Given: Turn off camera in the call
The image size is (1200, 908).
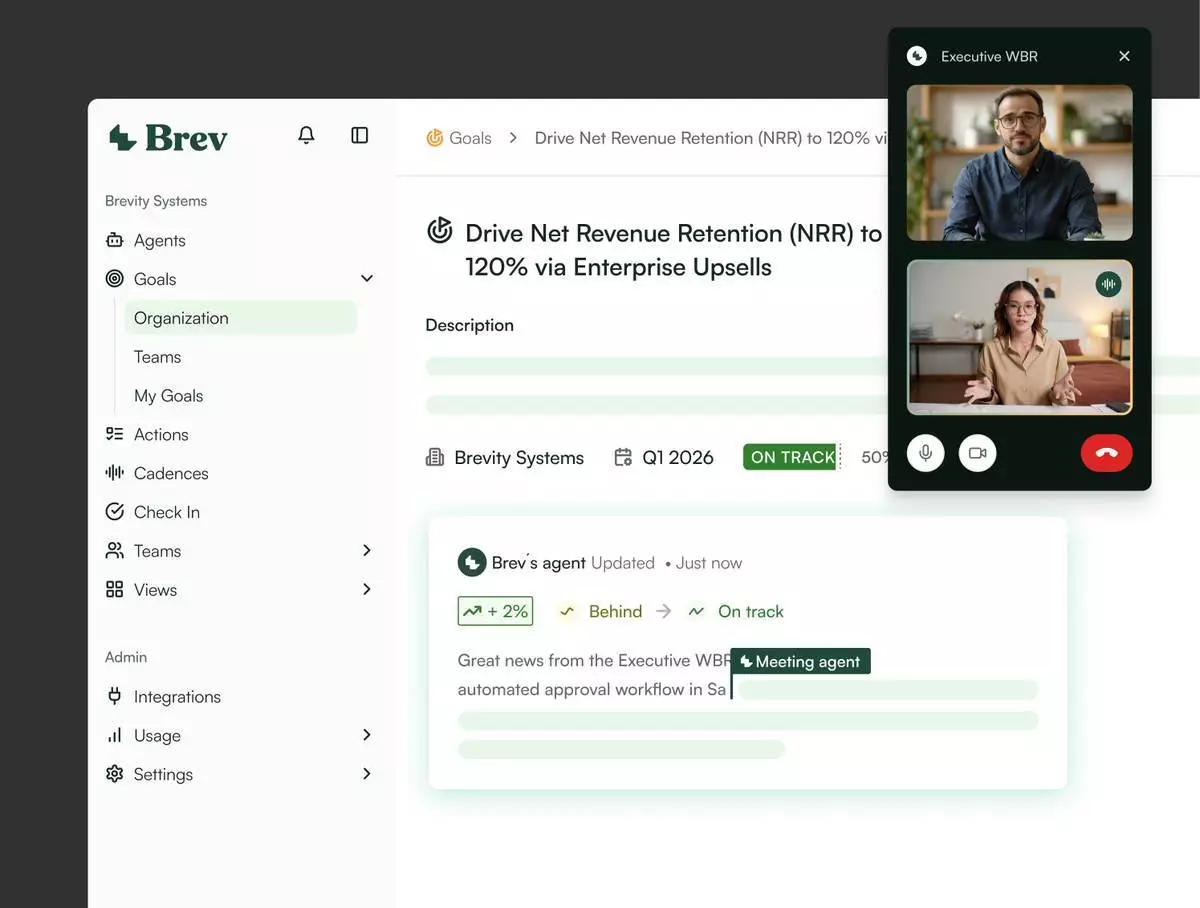Looking at the screenshot, I should click(x=977, y=453).
